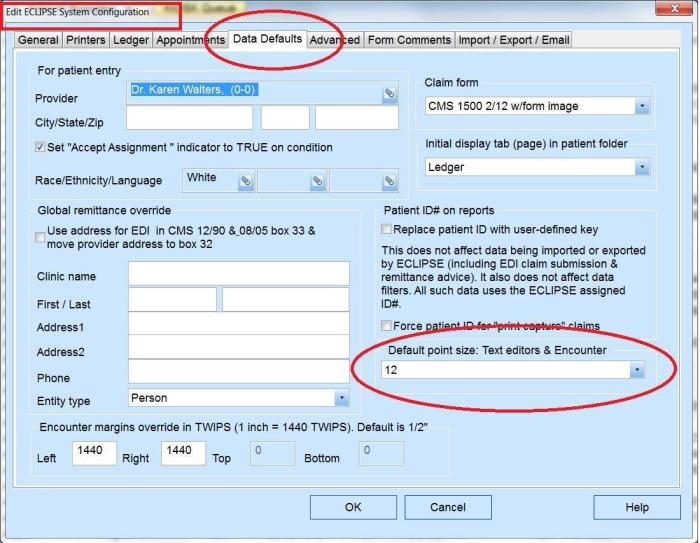Switch to the Appointments tab
This screenshot has height=543, width=700.
pos(191,40)
